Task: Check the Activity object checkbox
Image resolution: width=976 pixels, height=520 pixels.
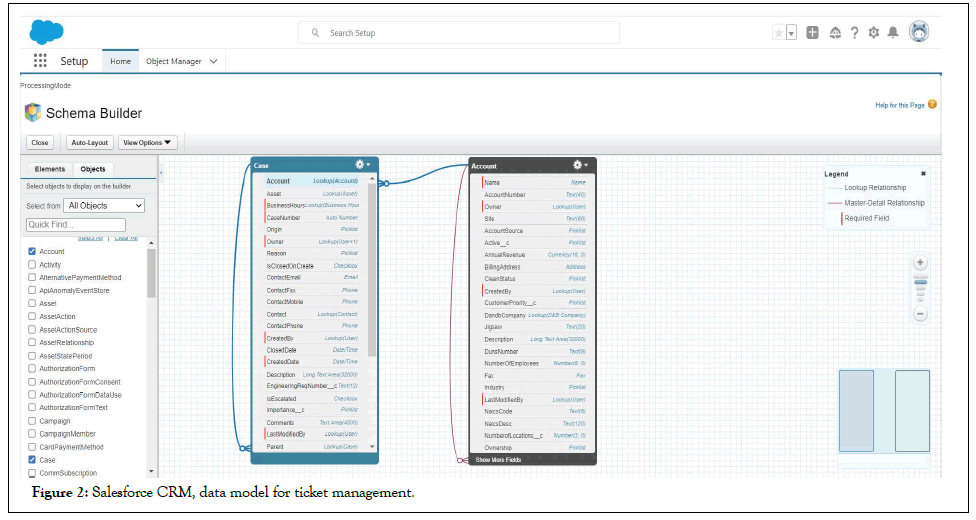Action: coord(33,265)
